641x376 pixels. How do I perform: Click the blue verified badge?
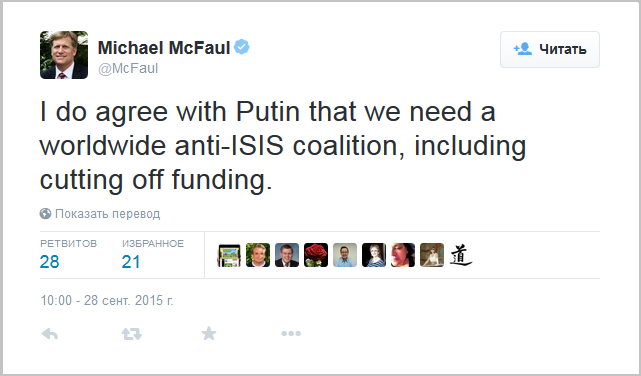click(x=242, y=47)
